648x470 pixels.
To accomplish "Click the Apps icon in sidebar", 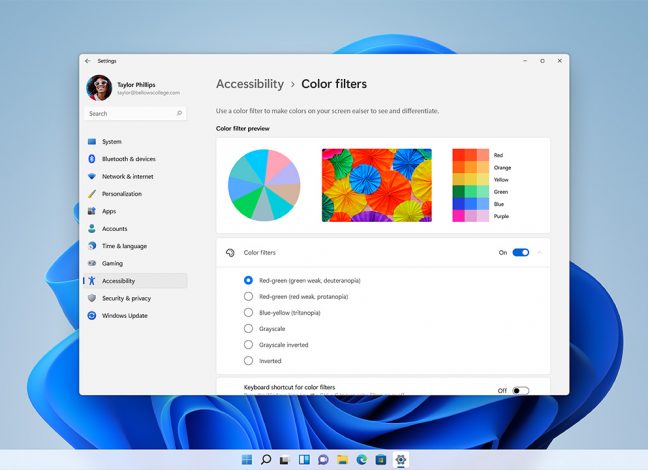I will click(92, 211).
